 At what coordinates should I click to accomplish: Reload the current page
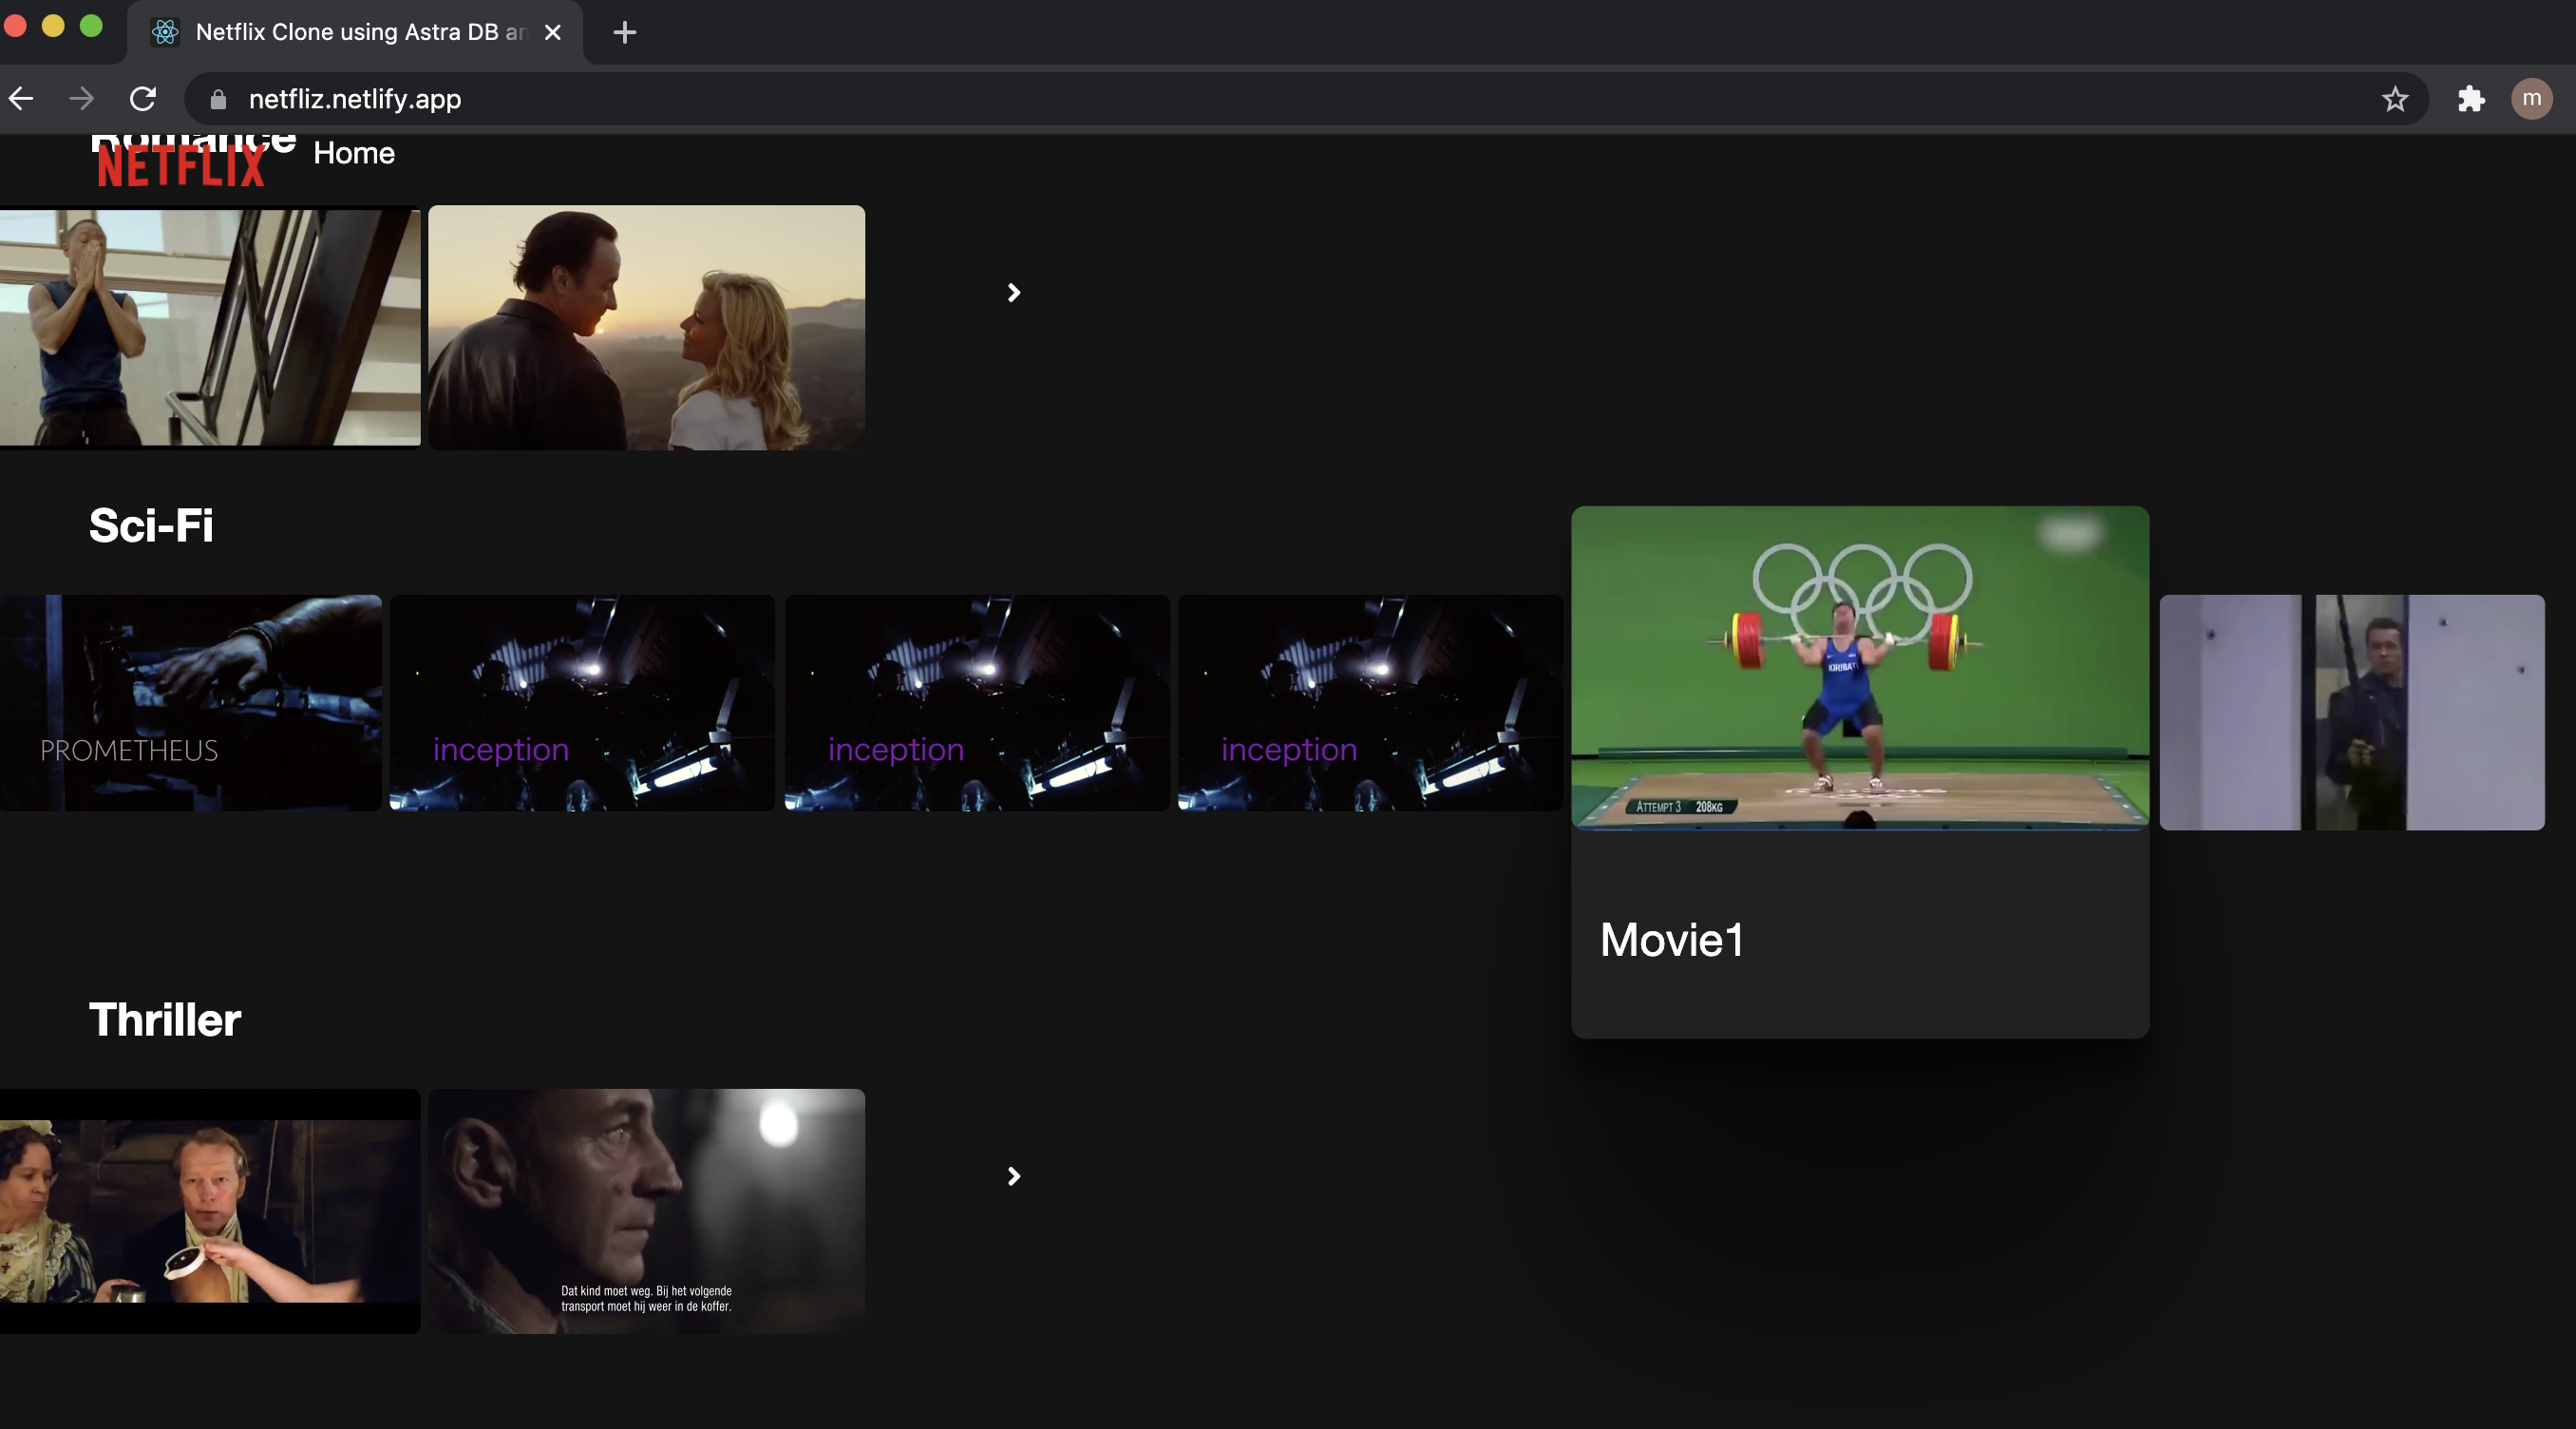coord(143,98)
